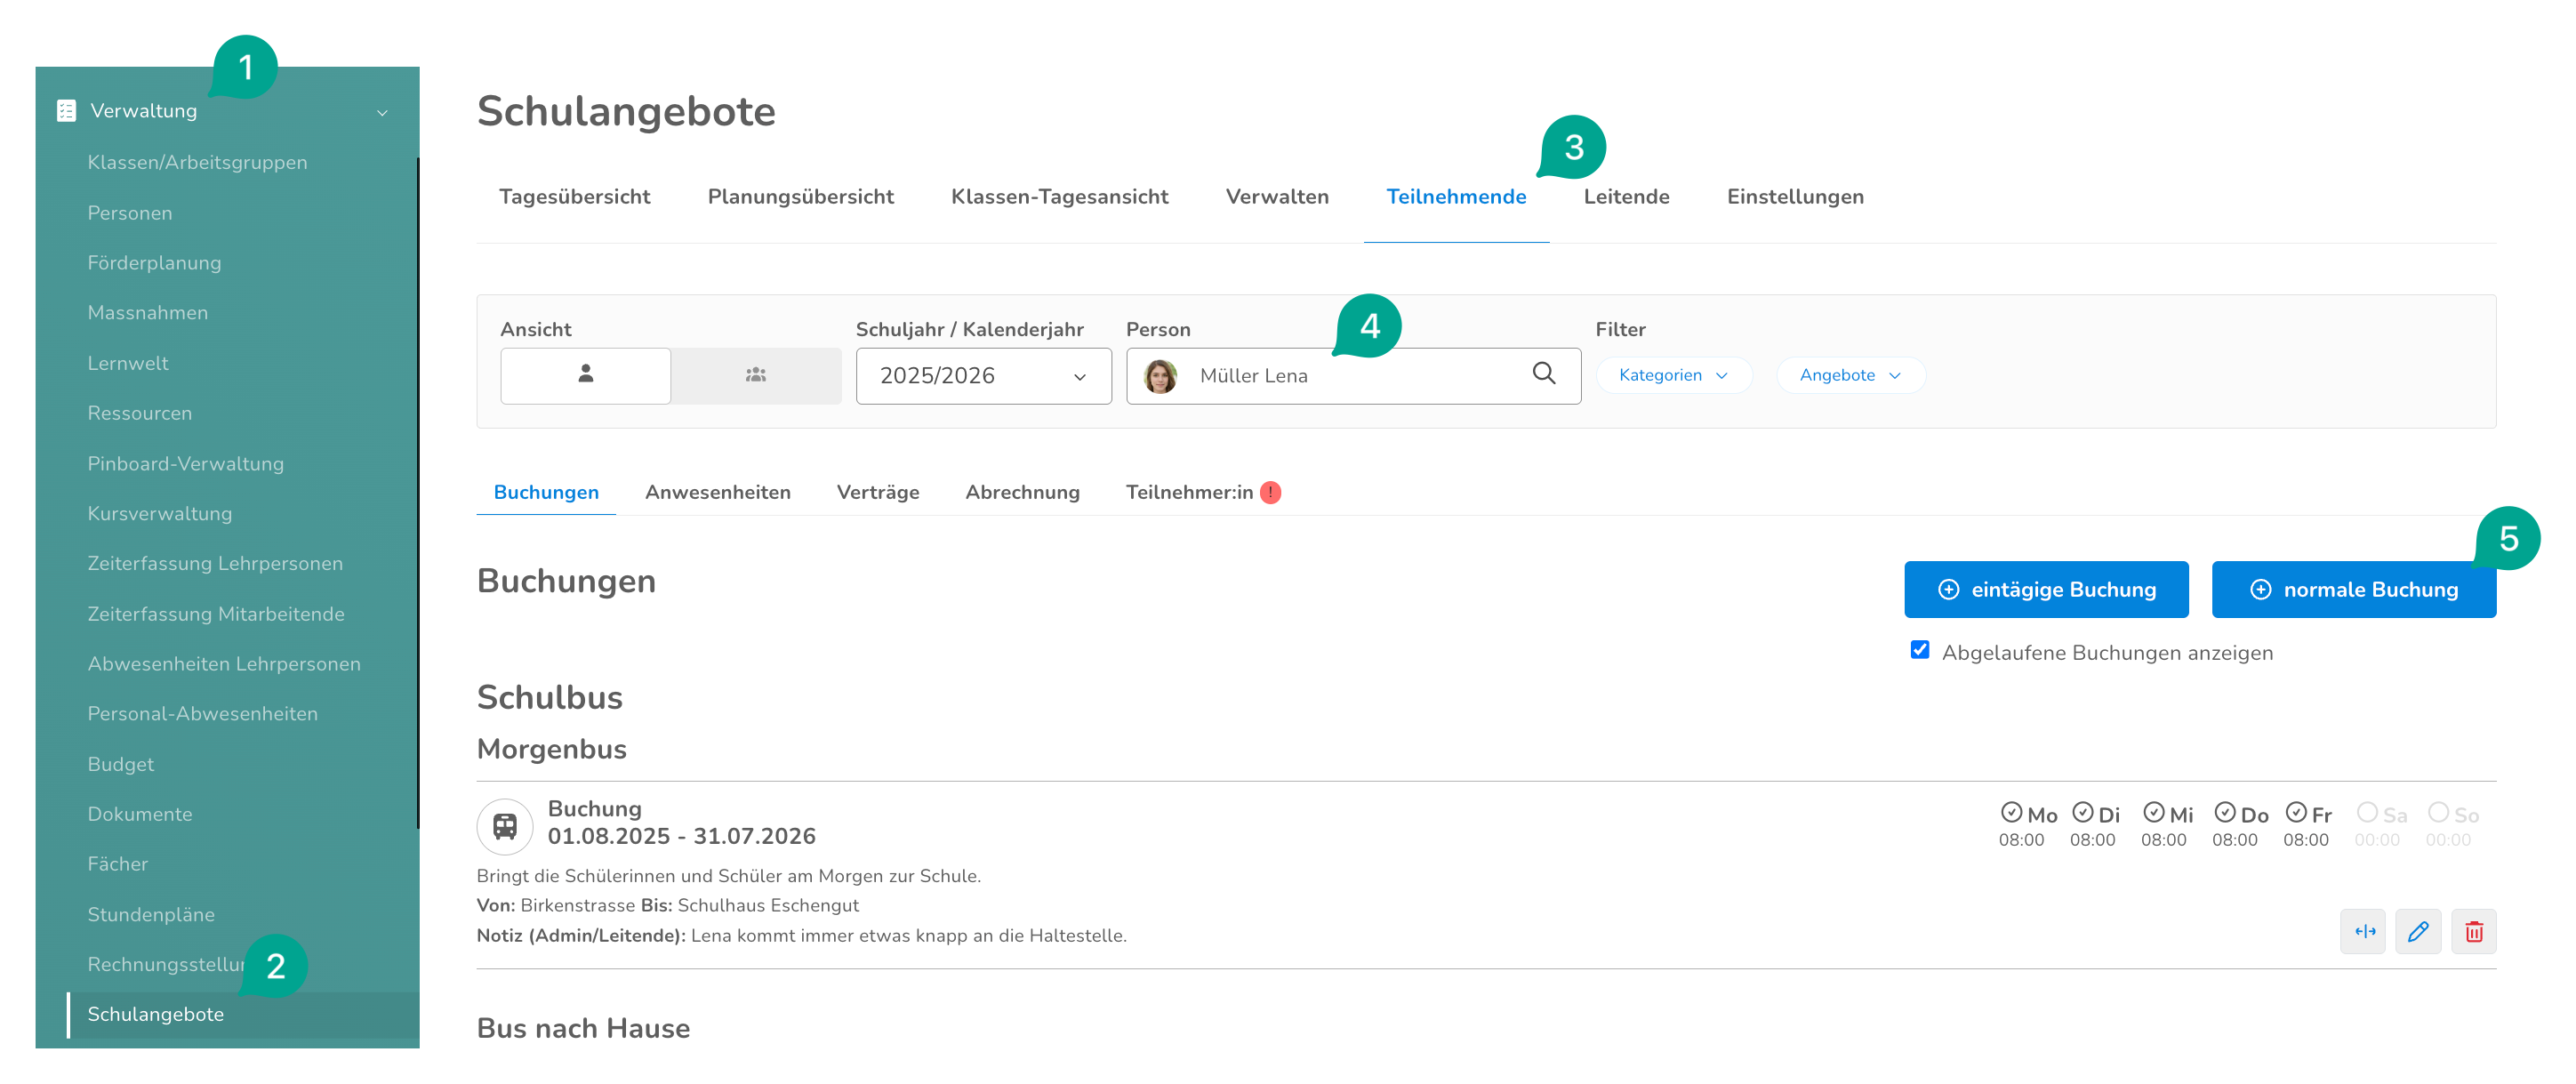The image size is (2576, 1084).
Task: Select group view icon
Action: tap(756, 375)
